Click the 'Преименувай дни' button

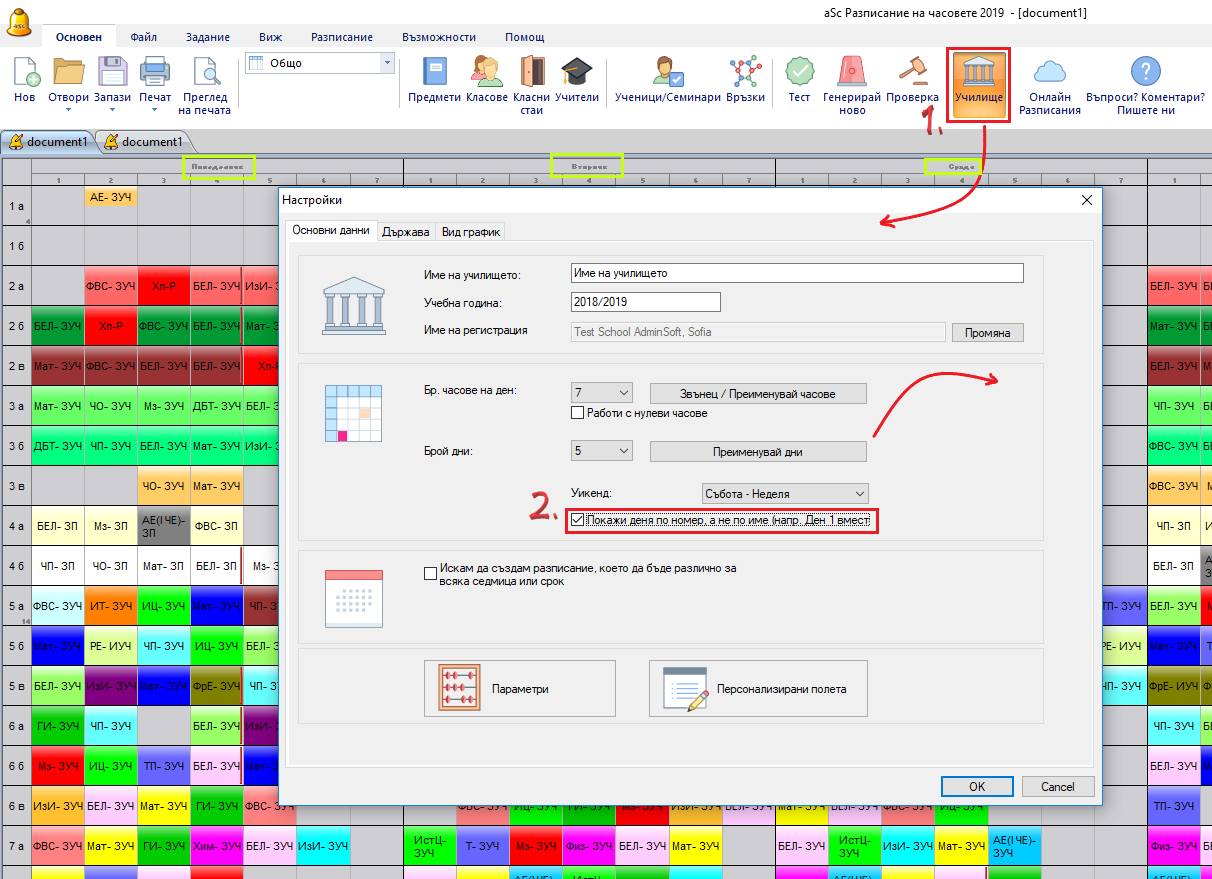point(757,451)
